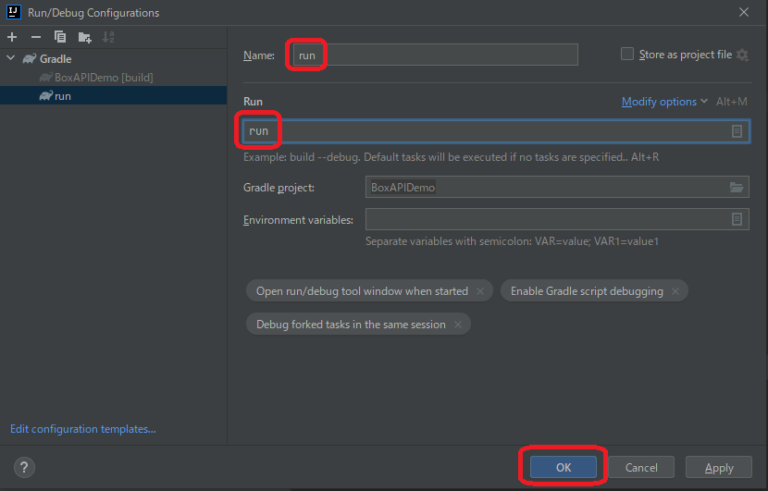
Task: Remove the Enable Gradle script debugging option
Action: point(676,291)
